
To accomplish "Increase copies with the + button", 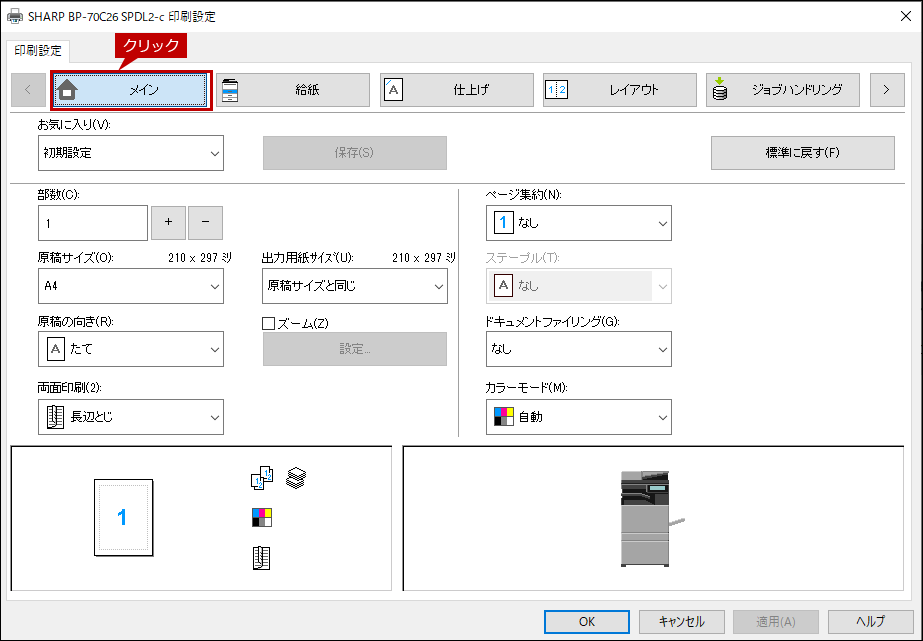I will 168,222.
